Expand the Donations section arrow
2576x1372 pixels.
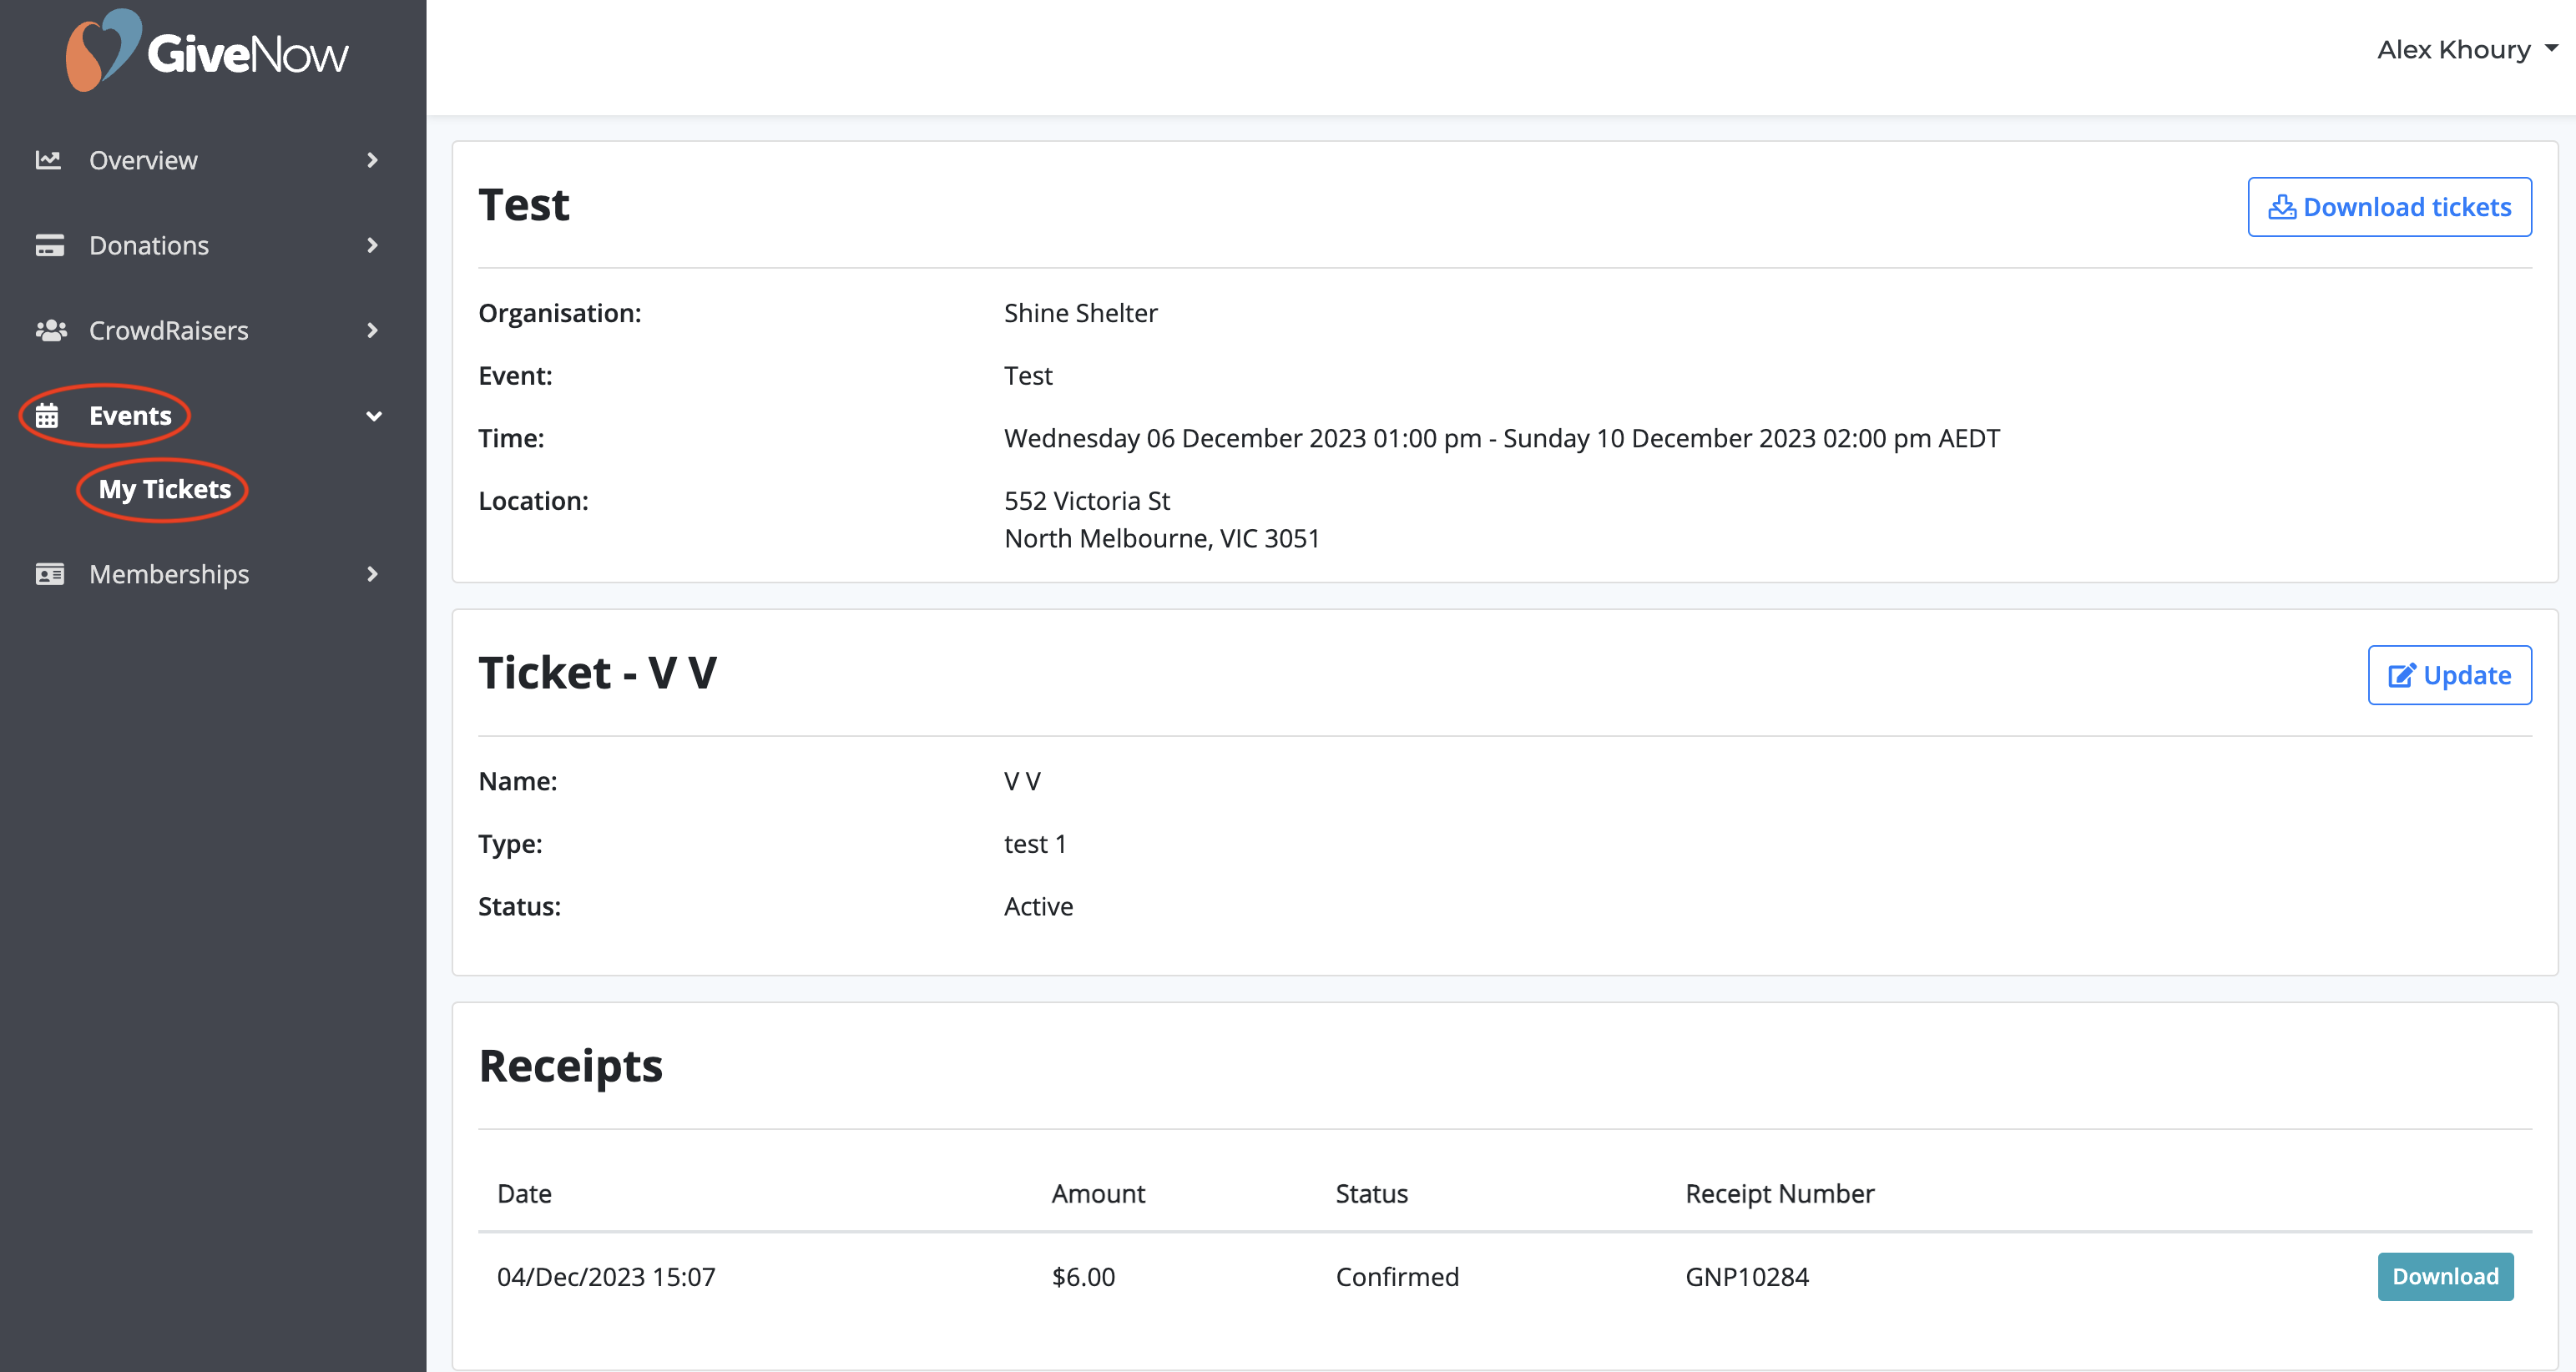[x=372, y=245]
